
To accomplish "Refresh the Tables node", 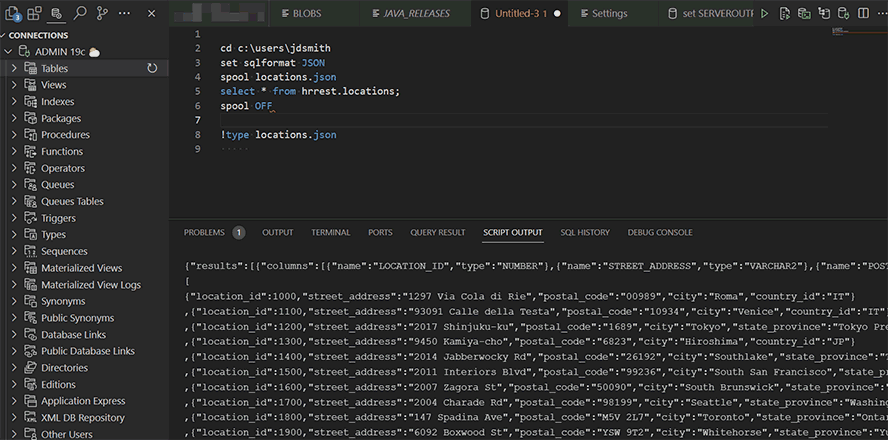I will coord(152,69).
